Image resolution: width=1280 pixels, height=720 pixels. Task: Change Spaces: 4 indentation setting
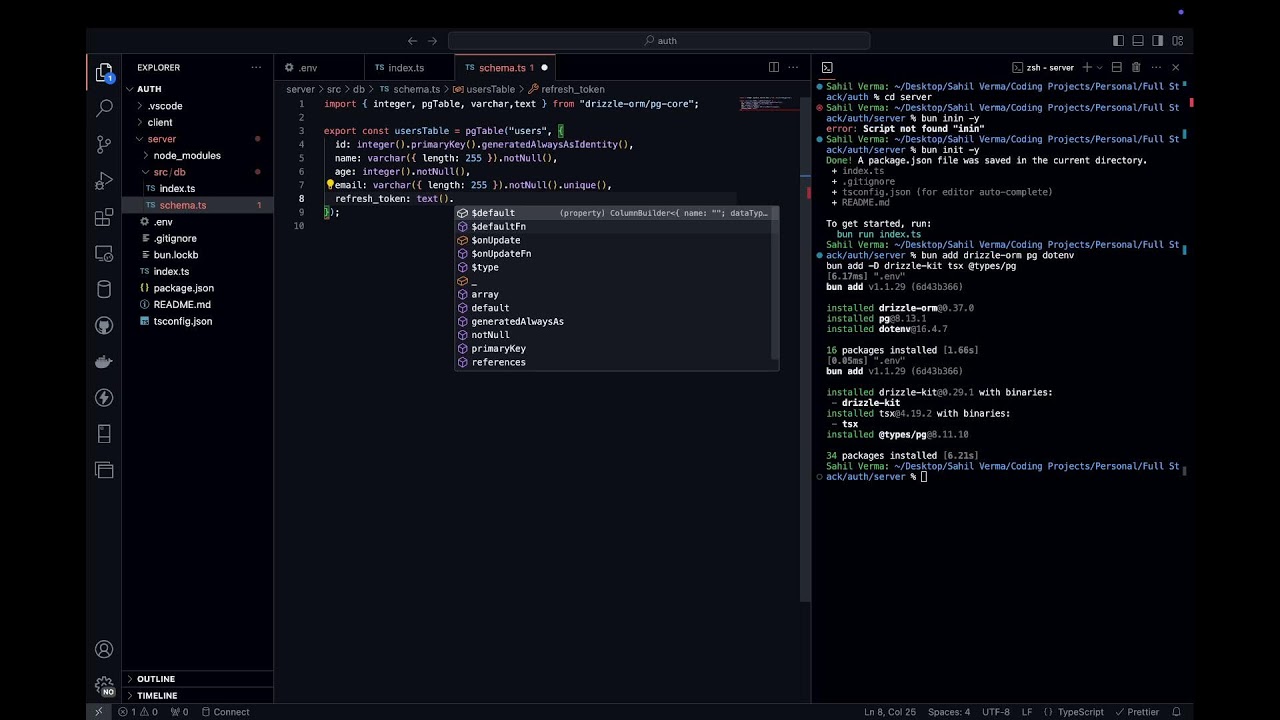coord(949,712)
